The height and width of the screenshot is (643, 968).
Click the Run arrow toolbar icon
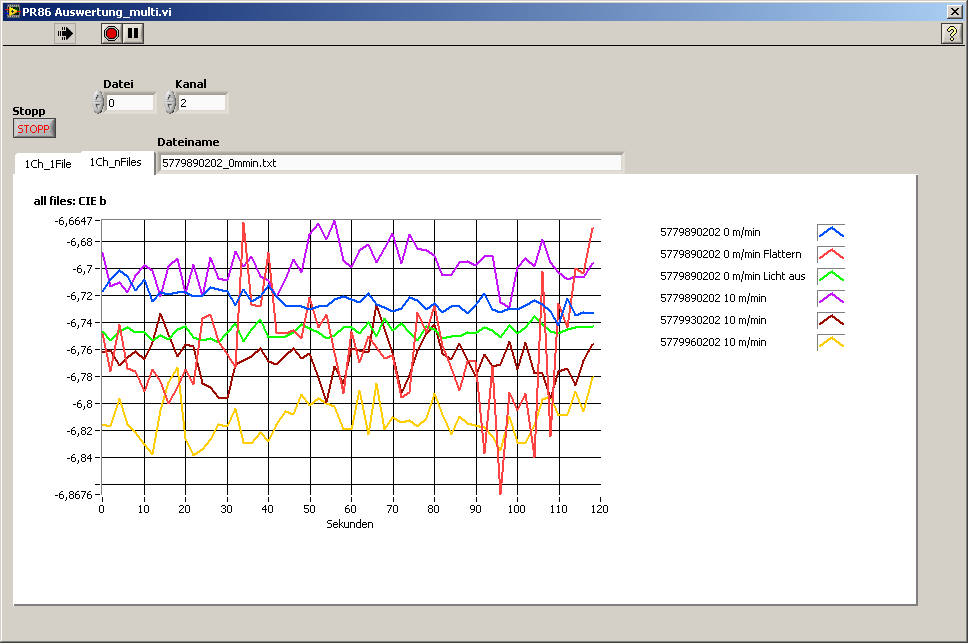pos(65,33)
